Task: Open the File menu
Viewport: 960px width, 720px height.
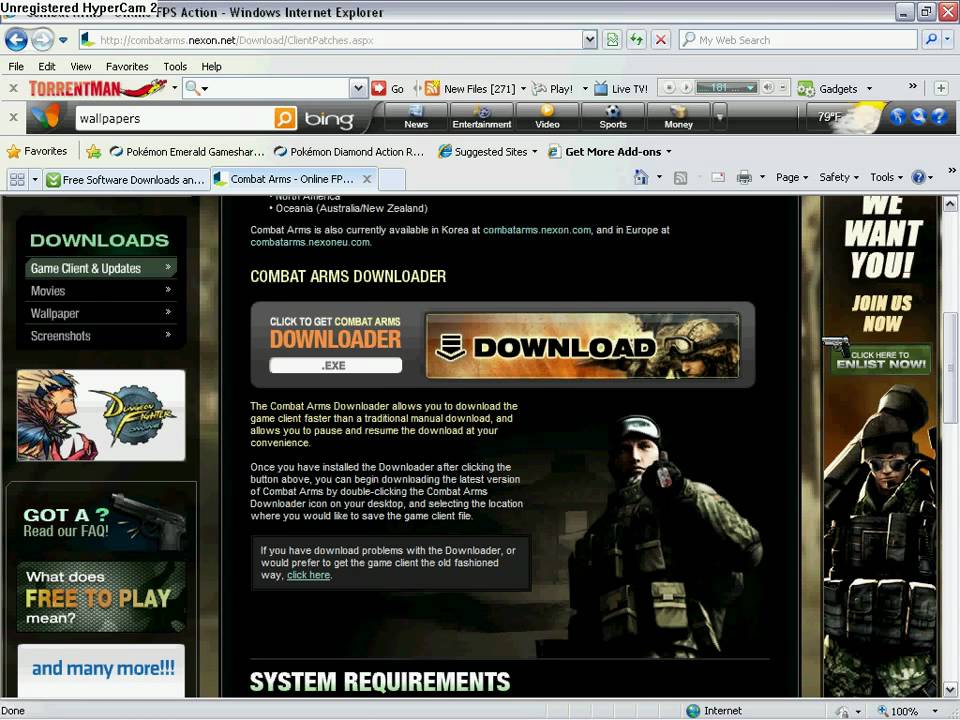Action: point(16,67)
